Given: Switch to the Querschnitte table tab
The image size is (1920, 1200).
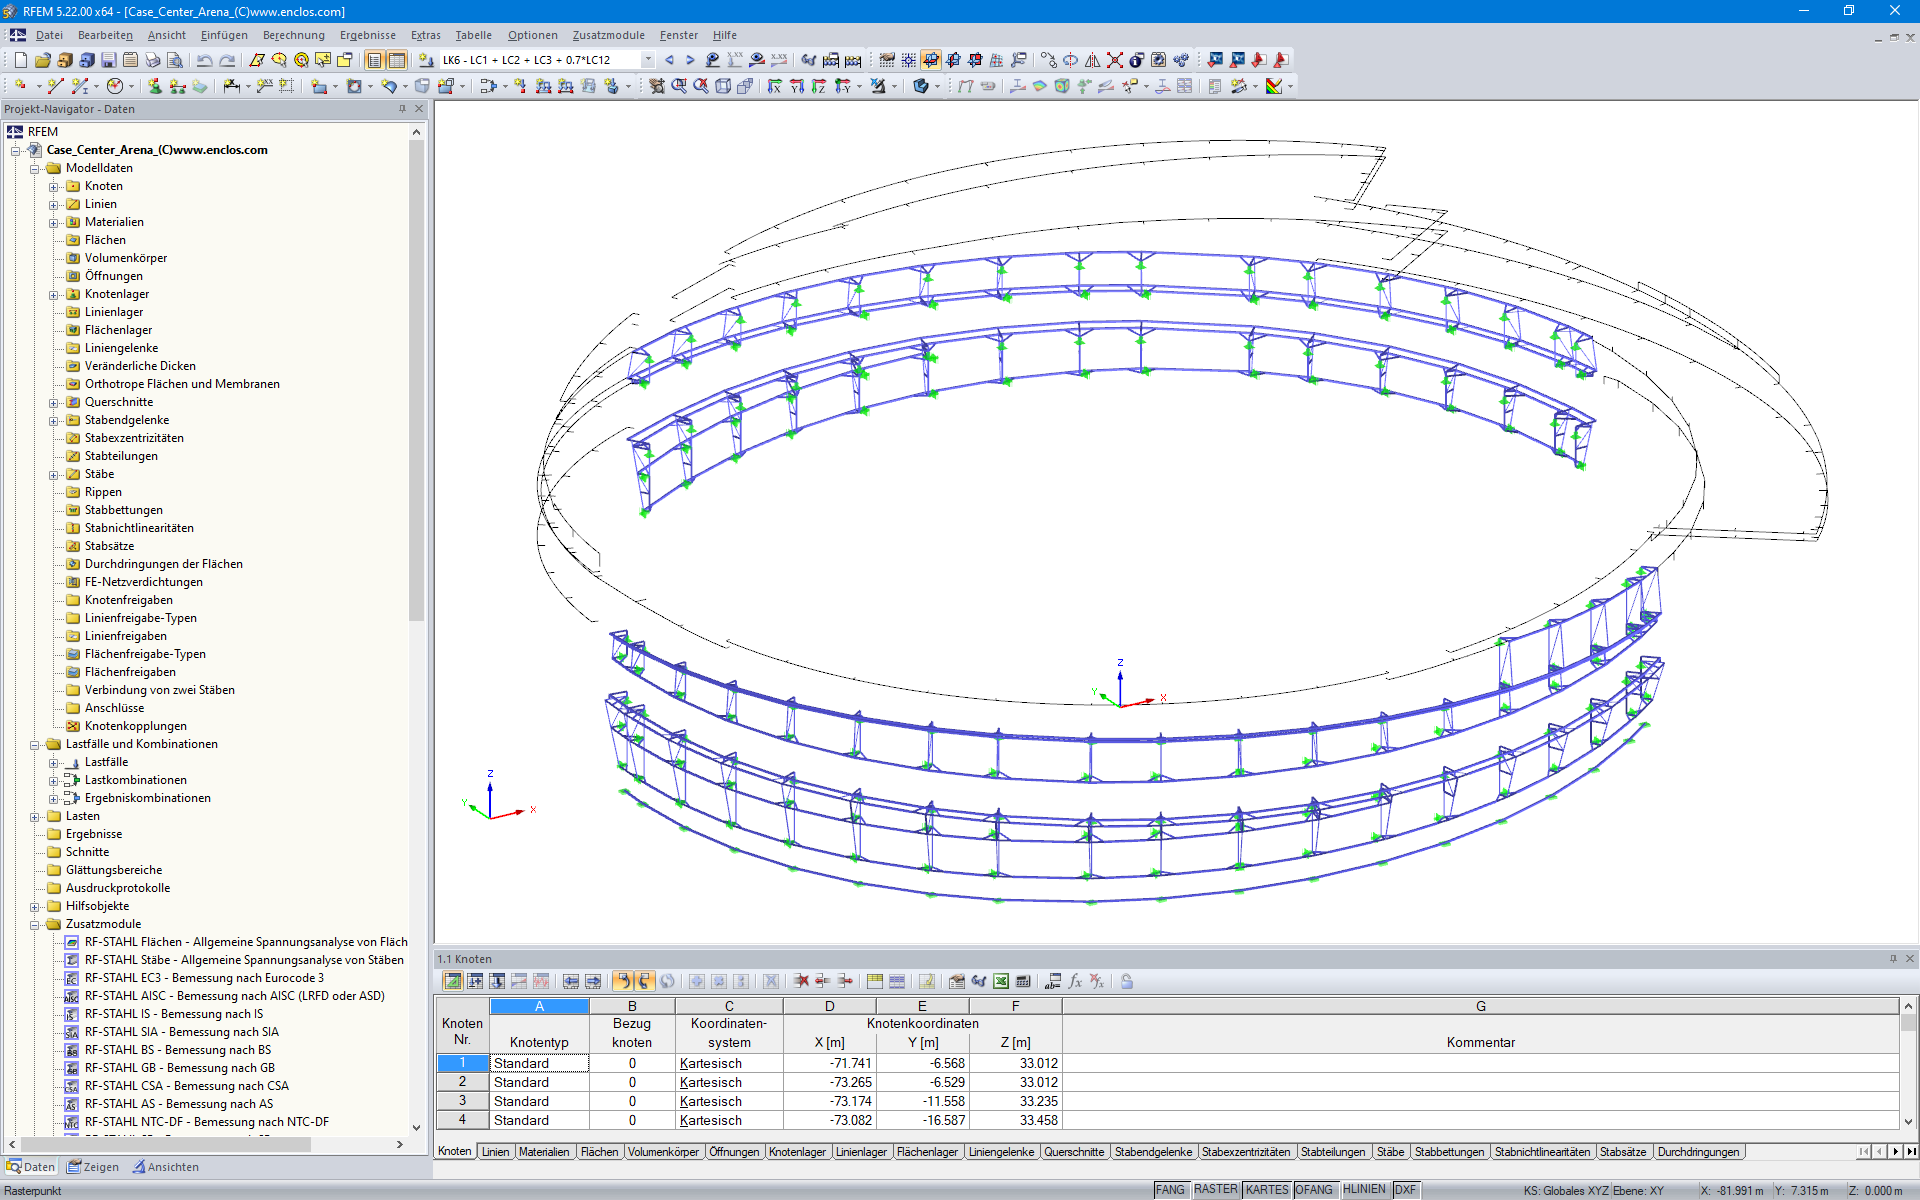Looking at the screenshot, I should pyautogui.click(x=1074, y=1152).
